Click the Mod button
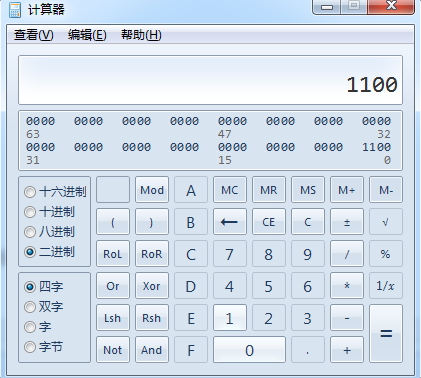 [x=152, y=190]
